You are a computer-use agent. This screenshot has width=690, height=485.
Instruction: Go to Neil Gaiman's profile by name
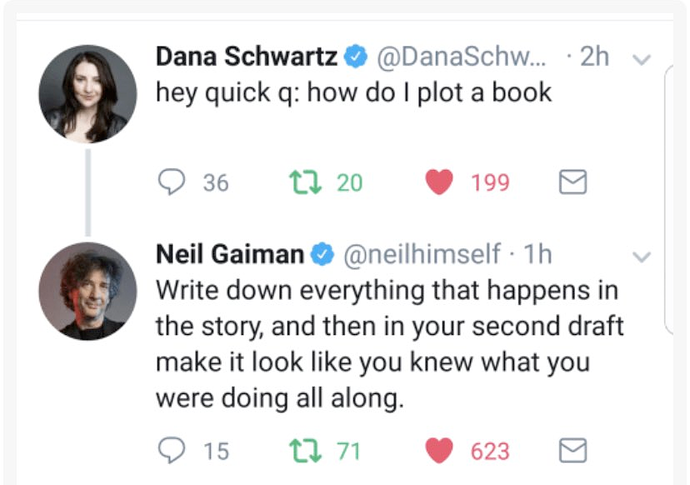(x=230, y=255)
